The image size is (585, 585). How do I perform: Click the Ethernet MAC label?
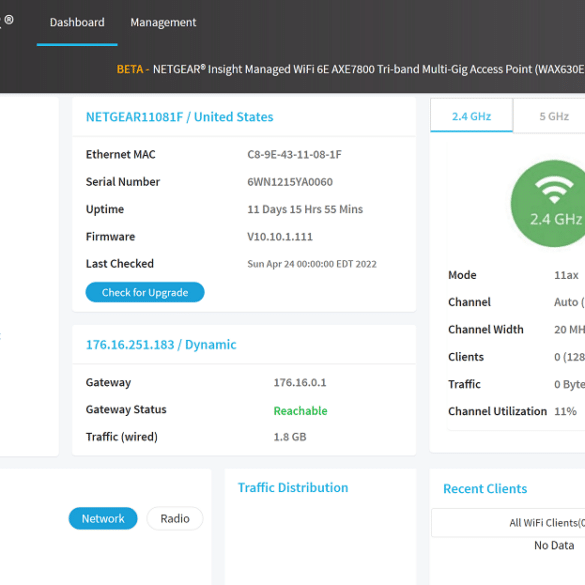pos(121,154)
